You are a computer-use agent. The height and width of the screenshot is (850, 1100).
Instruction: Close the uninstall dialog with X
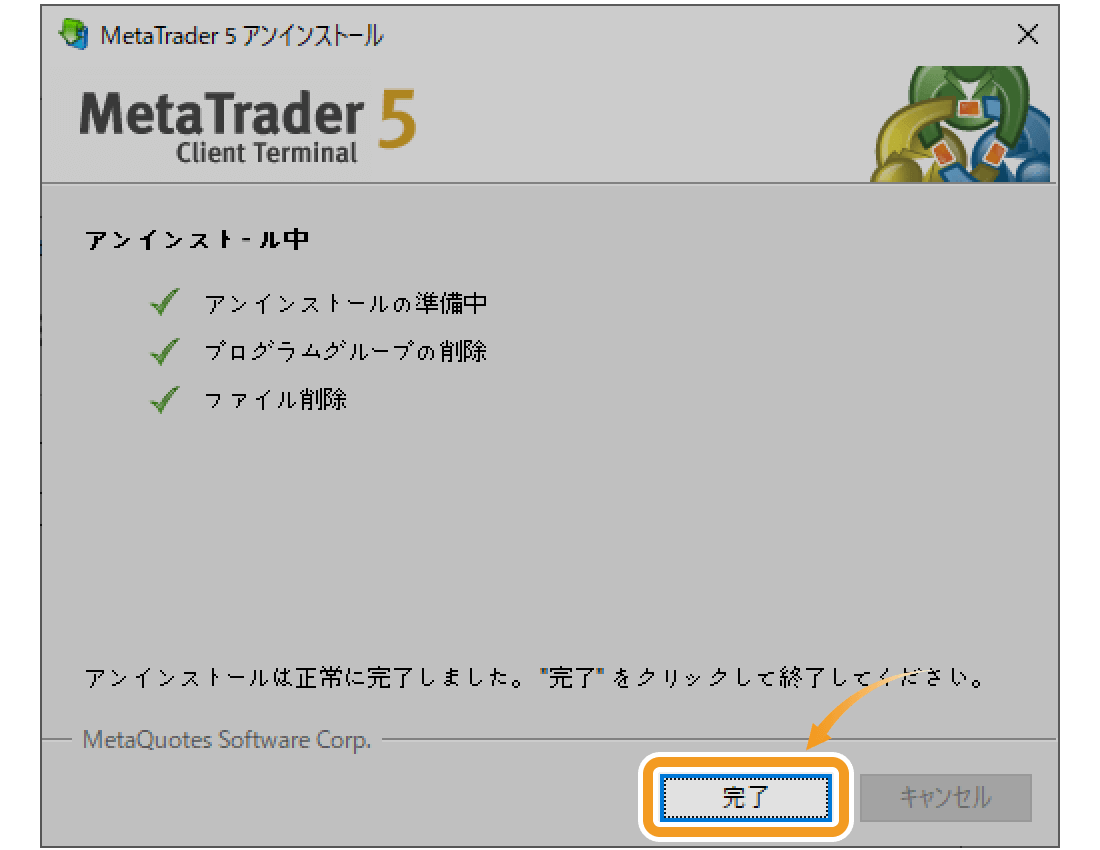1026,35
